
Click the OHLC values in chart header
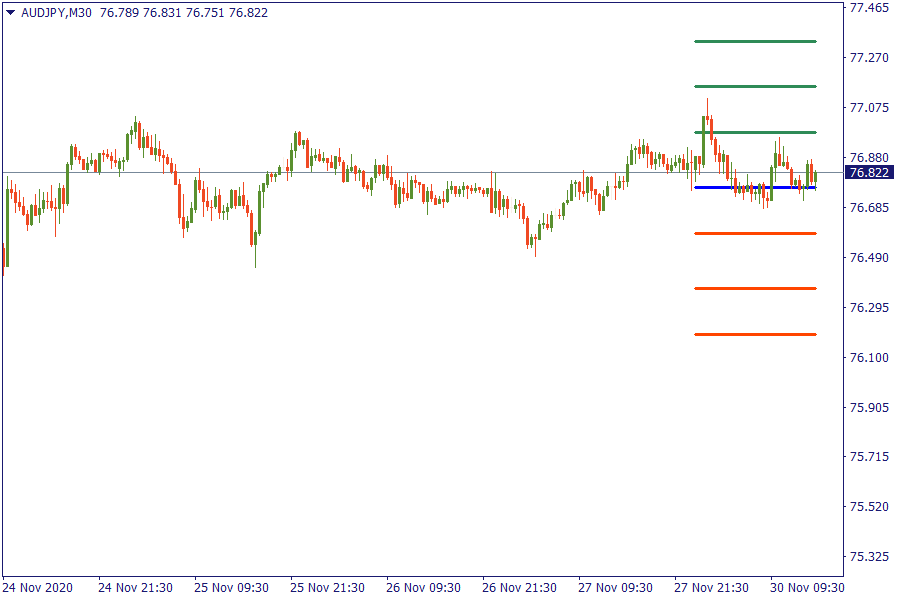click(184, 13)
